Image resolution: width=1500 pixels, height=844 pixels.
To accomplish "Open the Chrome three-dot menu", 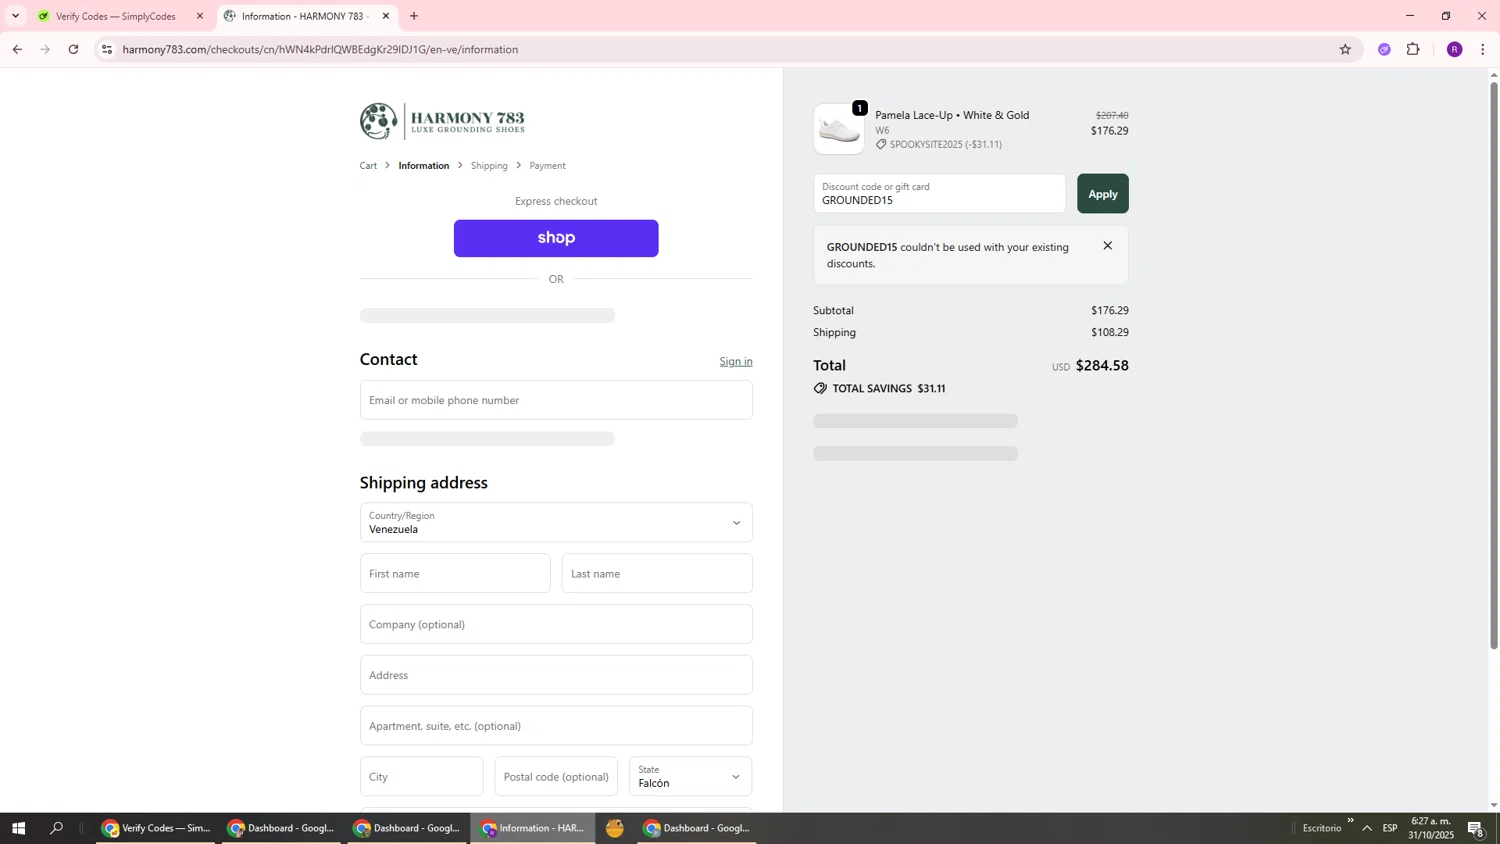I will tap(1482, 49).
